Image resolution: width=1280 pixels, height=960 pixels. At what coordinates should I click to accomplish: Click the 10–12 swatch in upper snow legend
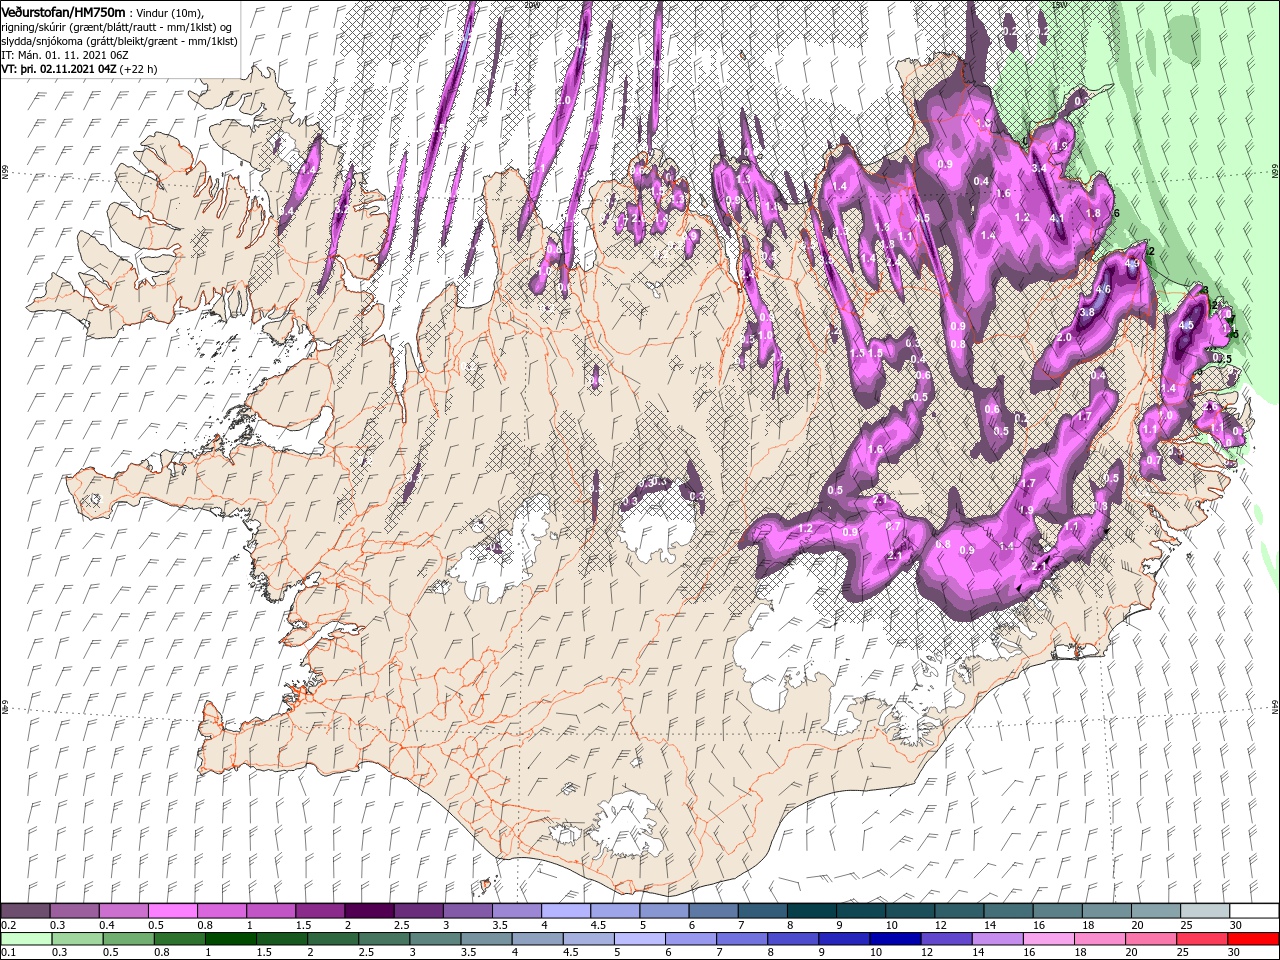[x=910, y=910]
